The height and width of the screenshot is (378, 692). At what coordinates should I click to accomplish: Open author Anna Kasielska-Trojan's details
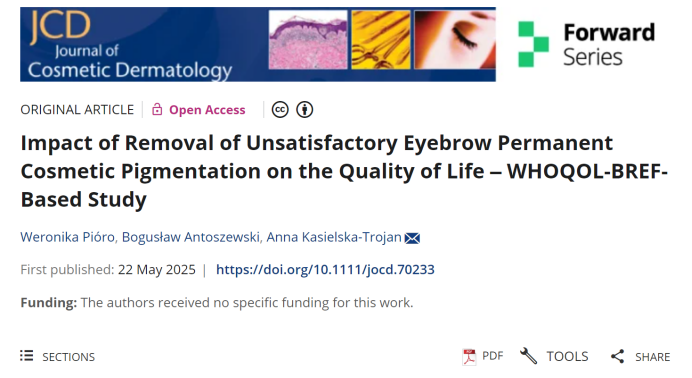334,237
